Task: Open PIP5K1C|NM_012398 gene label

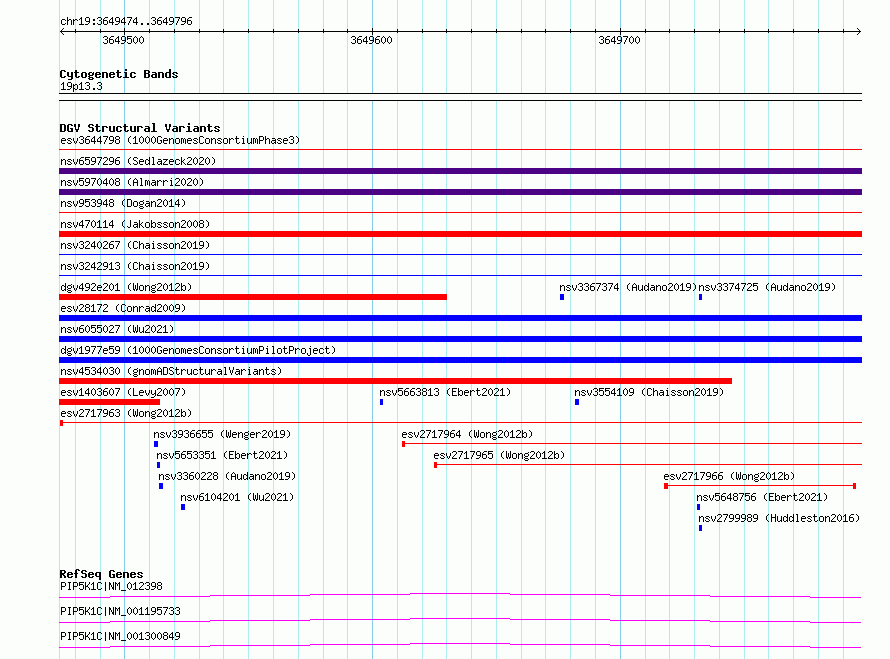Action: tap(111, 586)
